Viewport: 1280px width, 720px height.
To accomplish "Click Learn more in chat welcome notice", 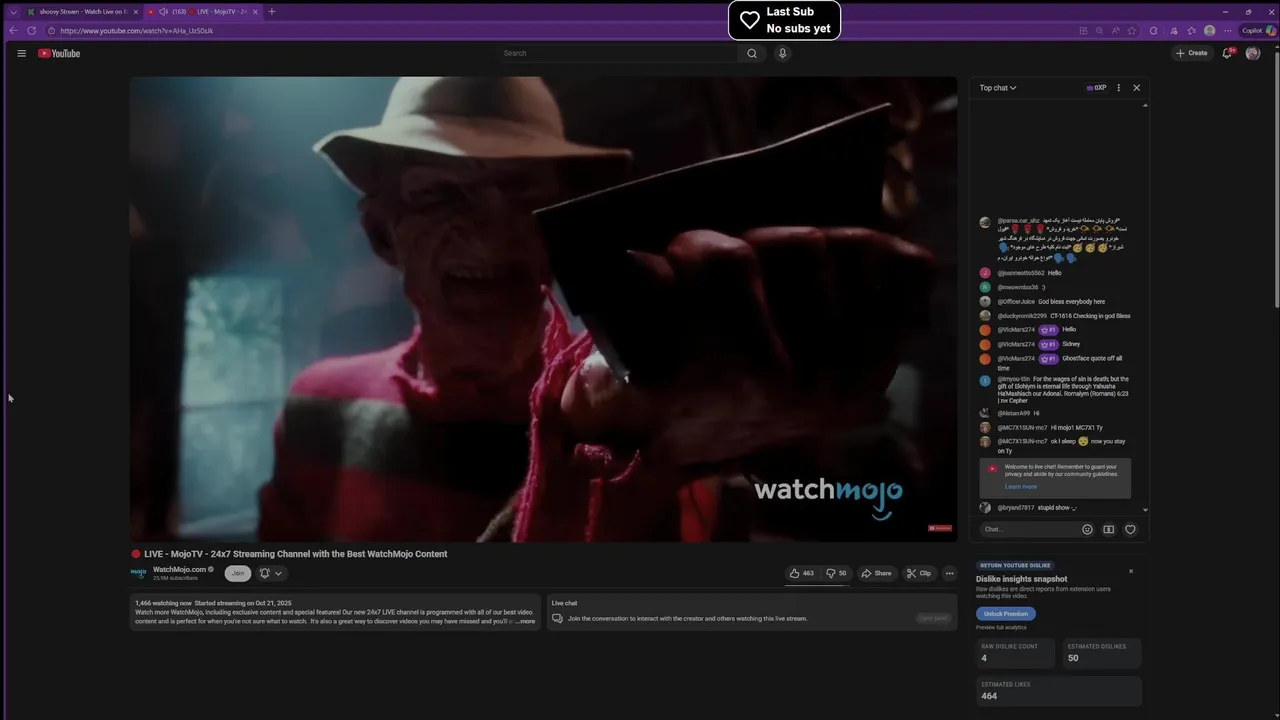I will 1021,487.
